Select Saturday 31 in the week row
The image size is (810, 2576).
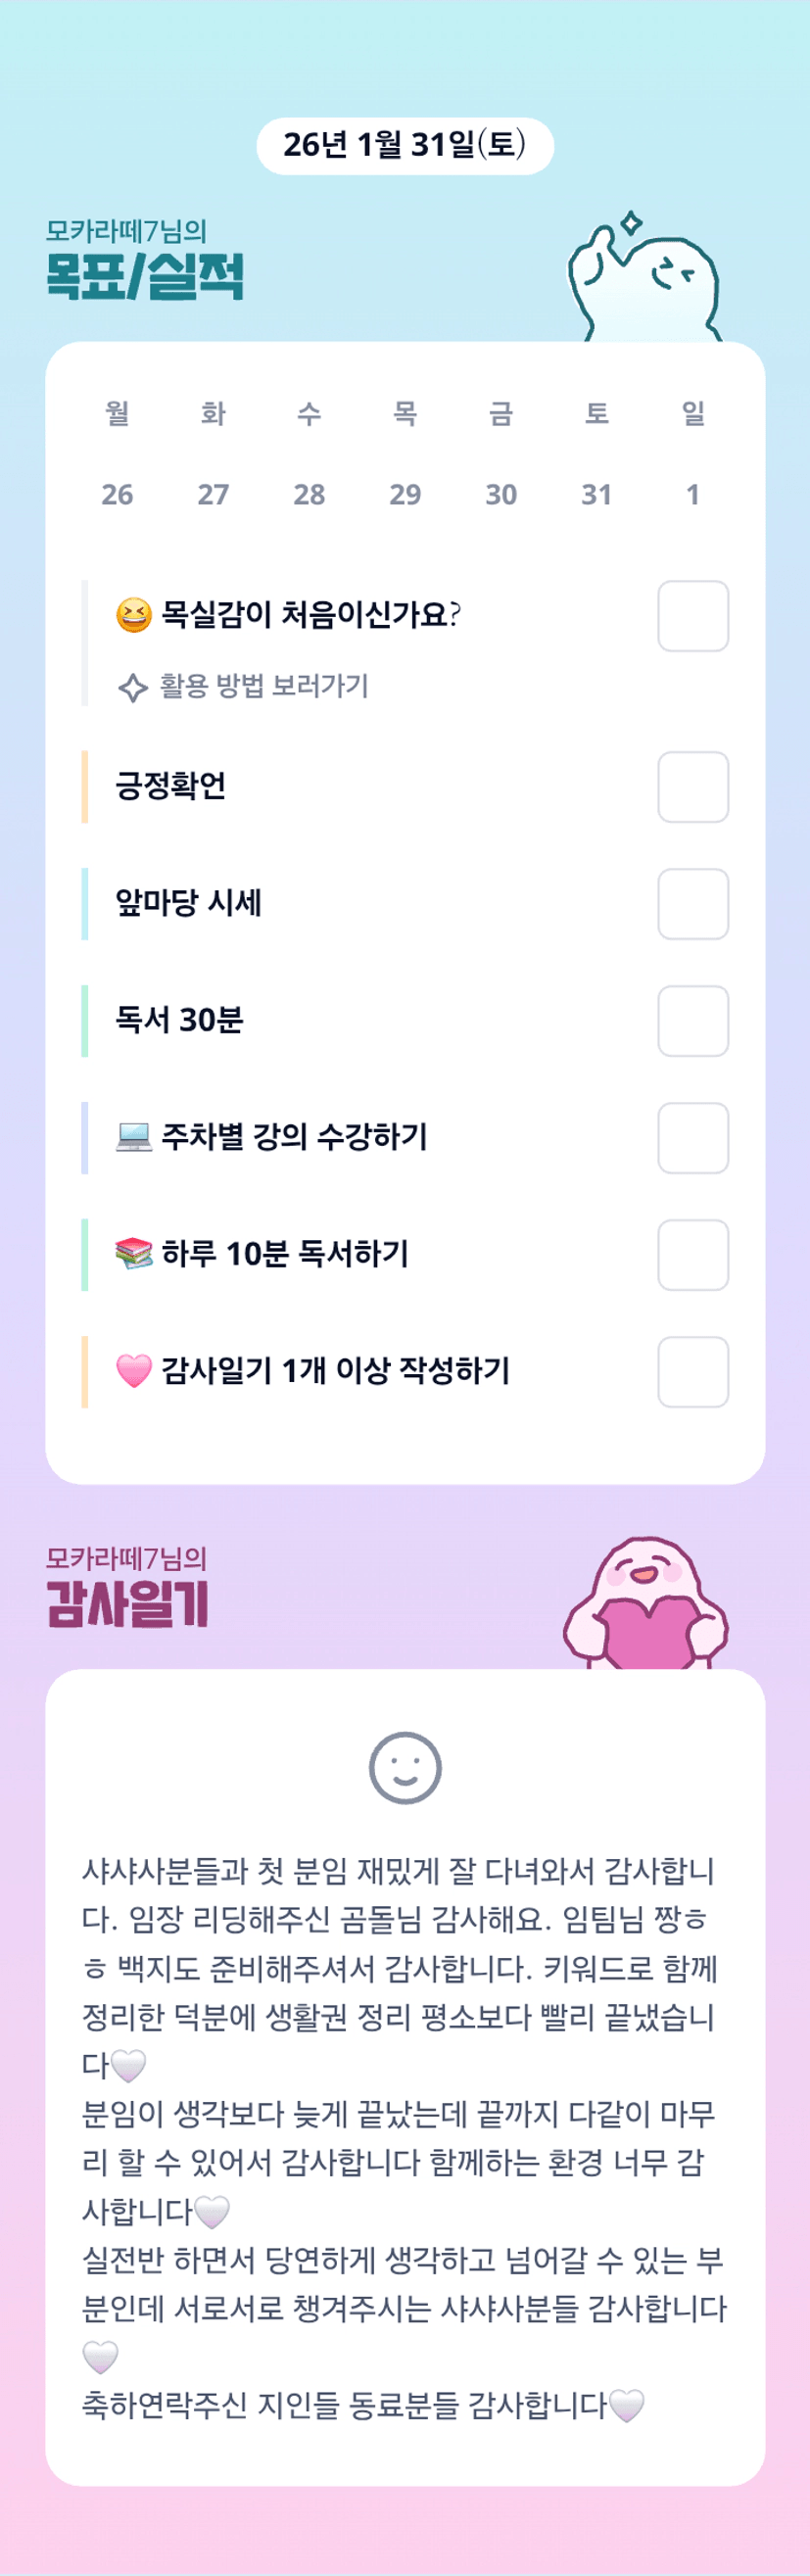pyautogui.click(x=597, y=494)
